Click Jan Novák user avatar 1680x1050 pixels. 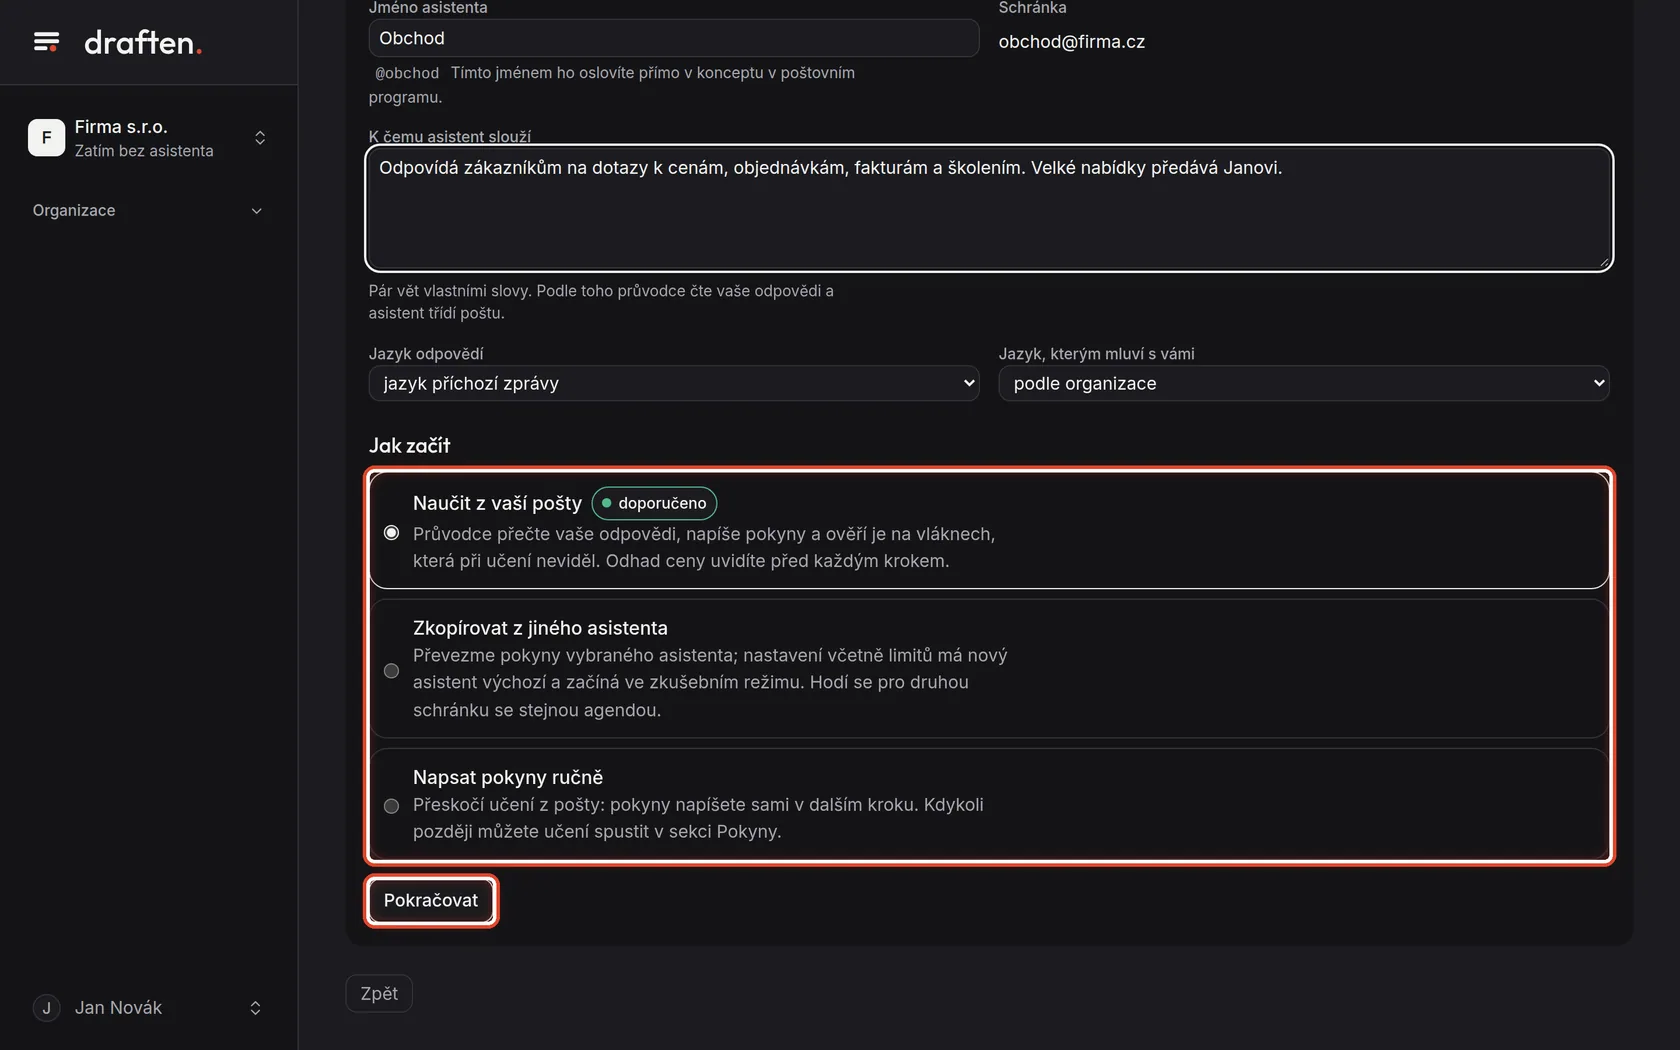46,1008
